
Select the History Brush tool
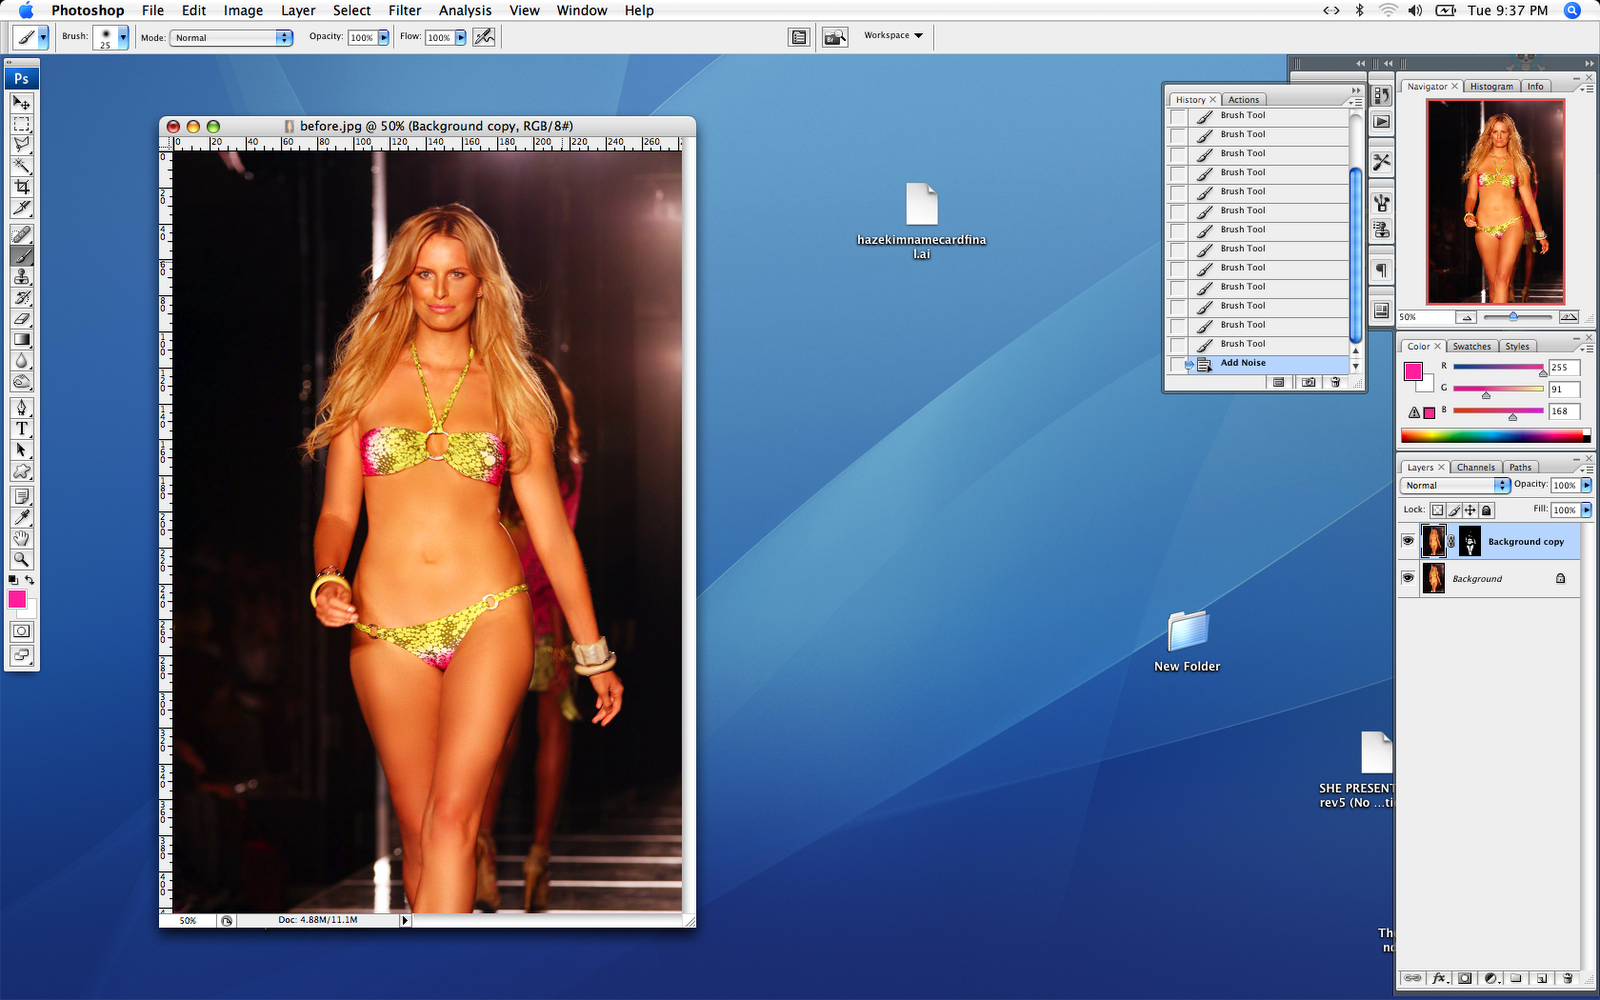point(21,297)
